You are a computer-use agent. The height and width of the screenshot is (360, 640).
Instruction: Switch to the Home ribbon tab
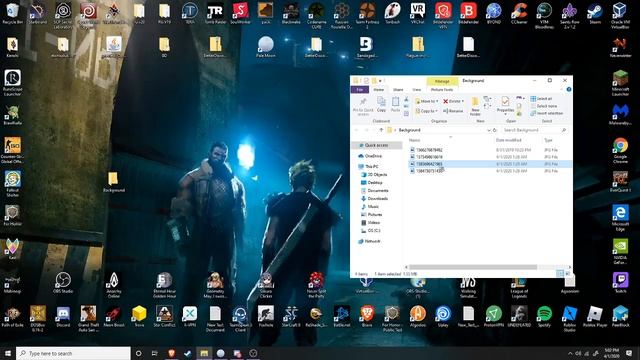(379, 90)
